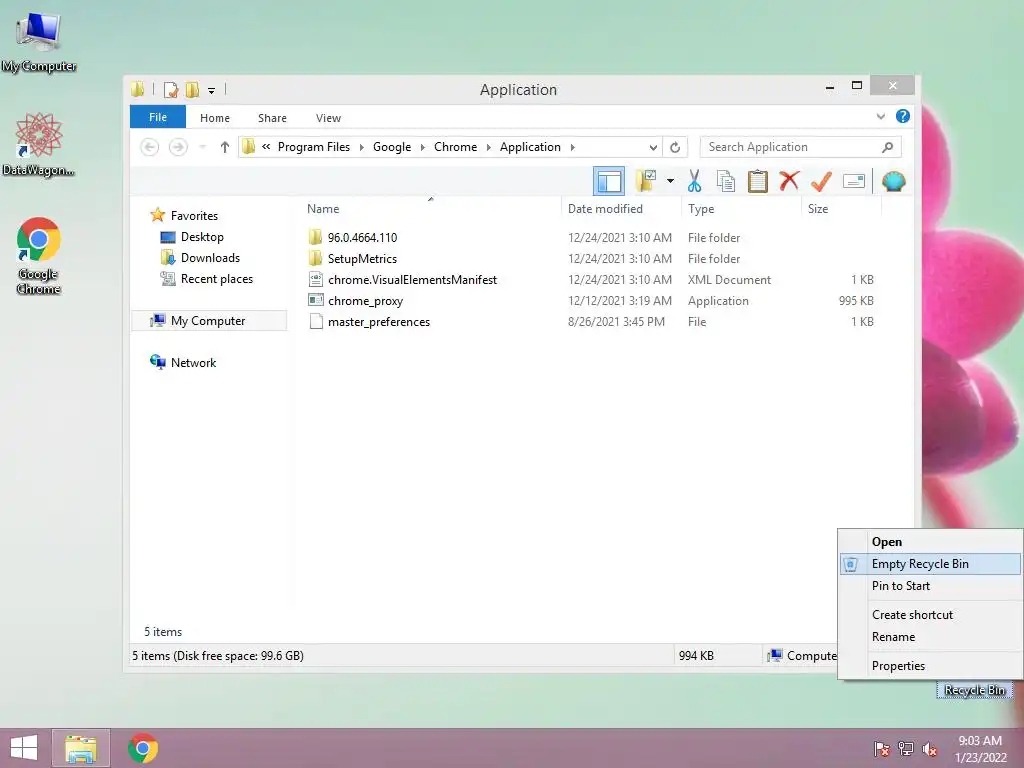Click the Back navigation arrow
Image resolution: width=1024 pixels, height=768 pixels.
click(x=150, y=147)
